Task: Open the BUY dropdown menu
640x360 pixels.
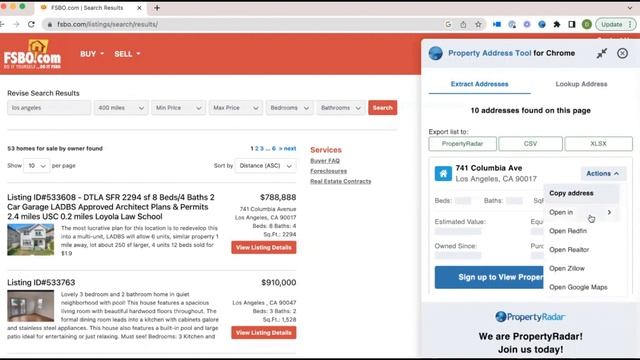Action: [x=92, y=54]
